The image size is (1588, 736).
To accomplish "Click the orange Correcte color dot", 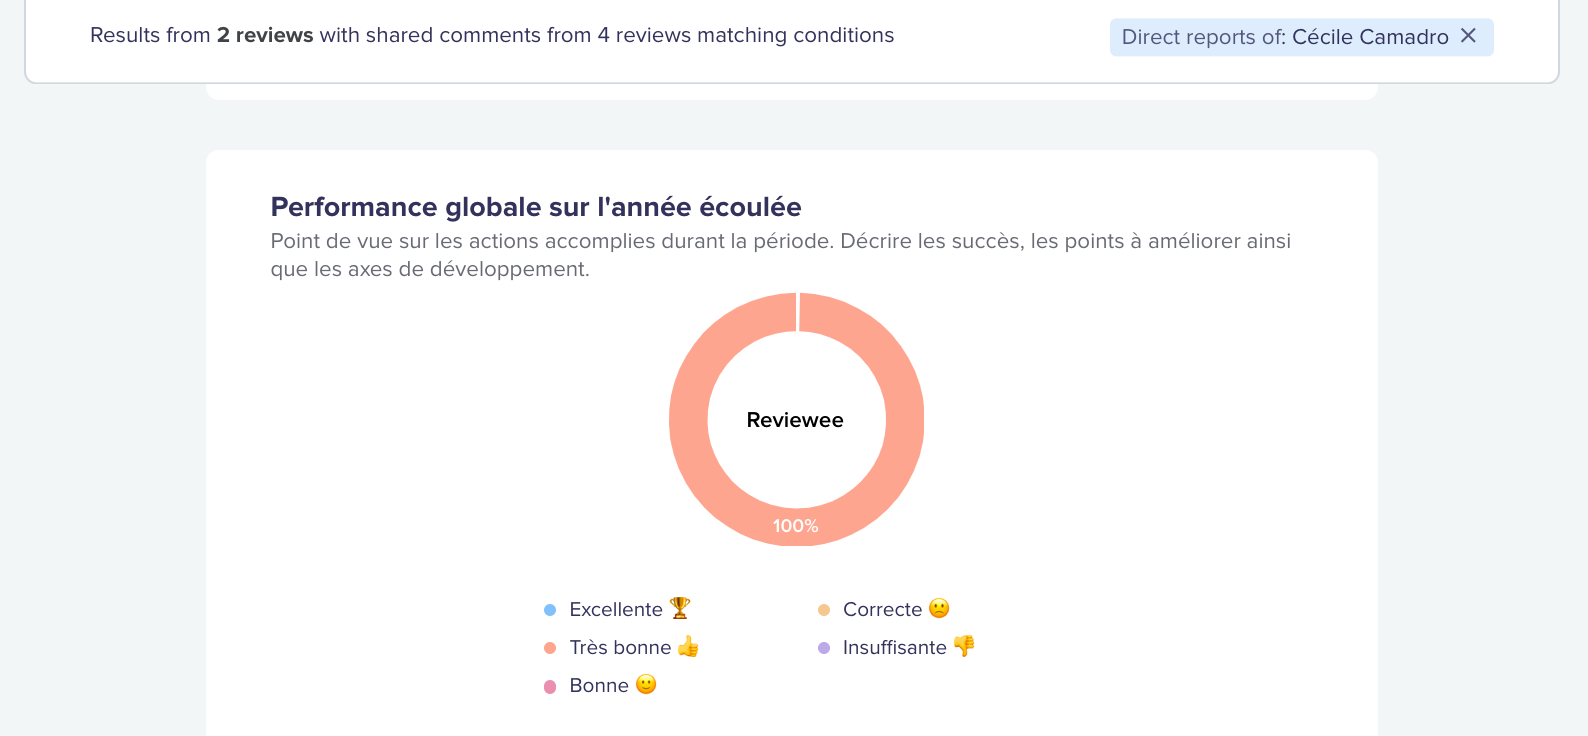I will pos(824,610).
